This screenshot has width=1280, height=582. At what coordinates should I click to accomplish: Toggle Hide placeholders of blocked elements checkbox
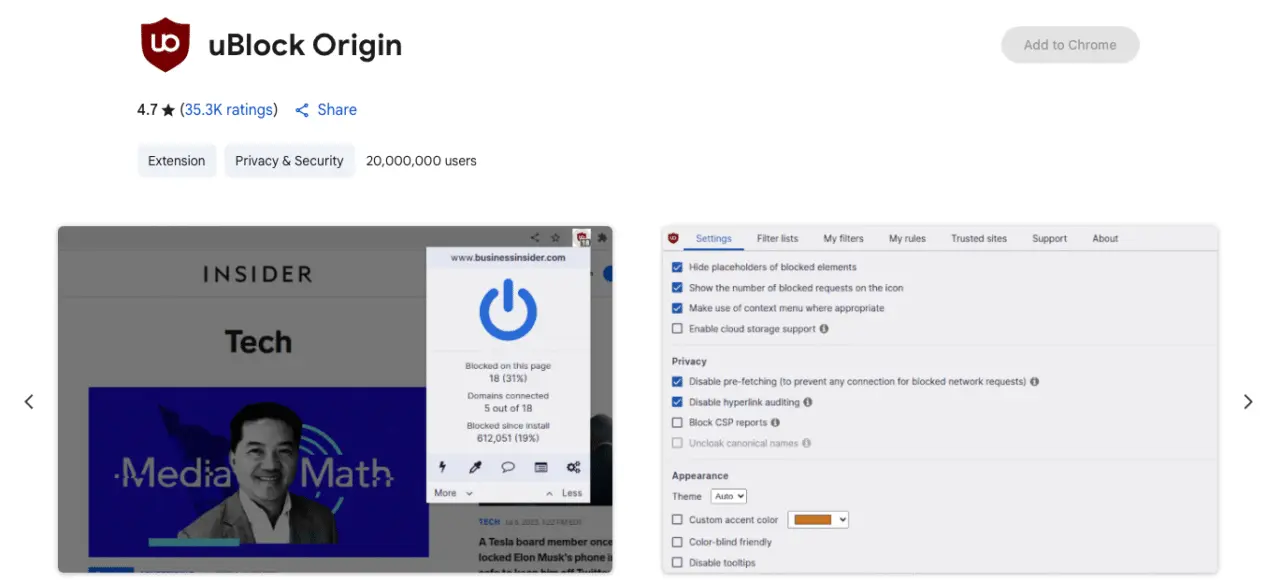coord(677,267)
